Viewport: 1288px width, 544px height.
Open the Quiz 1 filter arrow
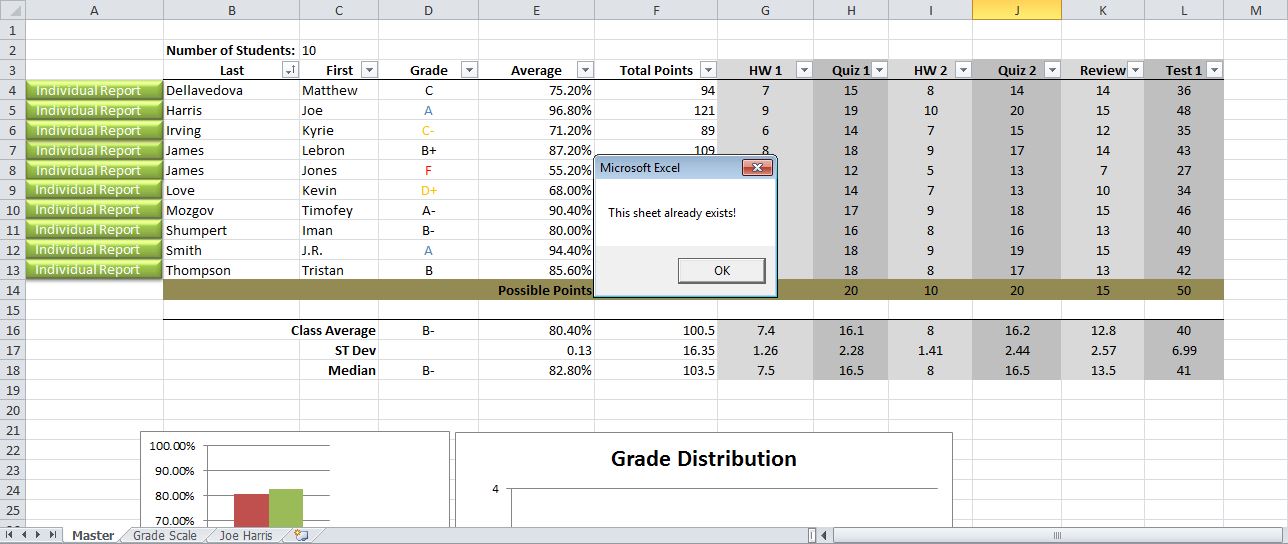pos(878,70)
